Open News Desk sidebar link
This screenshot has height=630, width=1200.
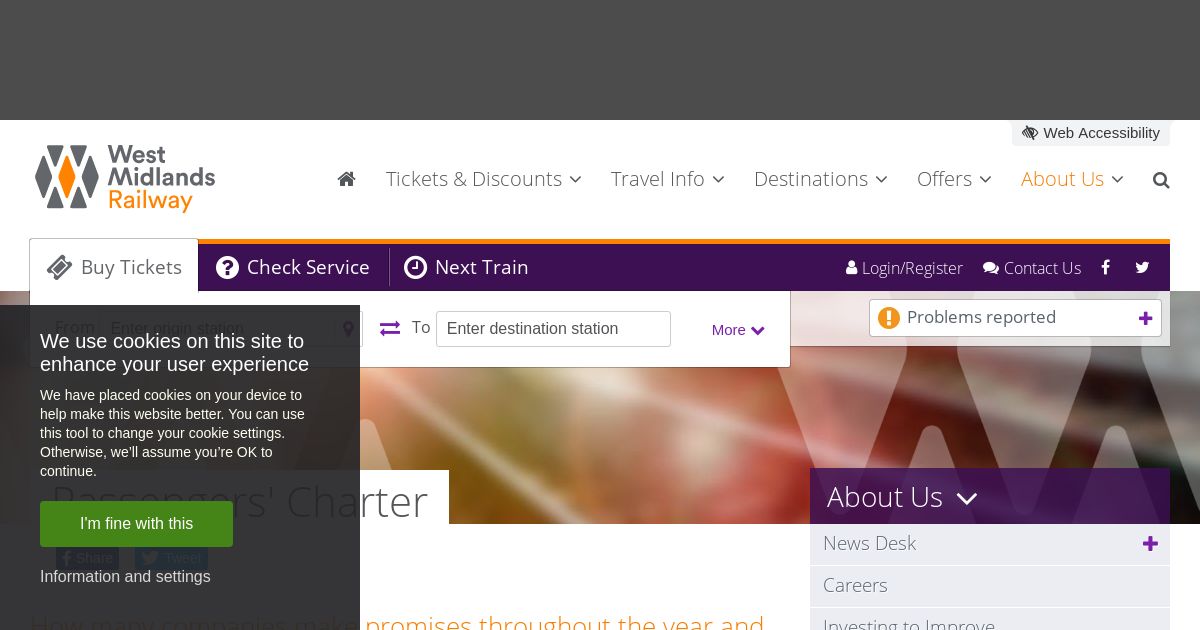click(x=869, y=543)
